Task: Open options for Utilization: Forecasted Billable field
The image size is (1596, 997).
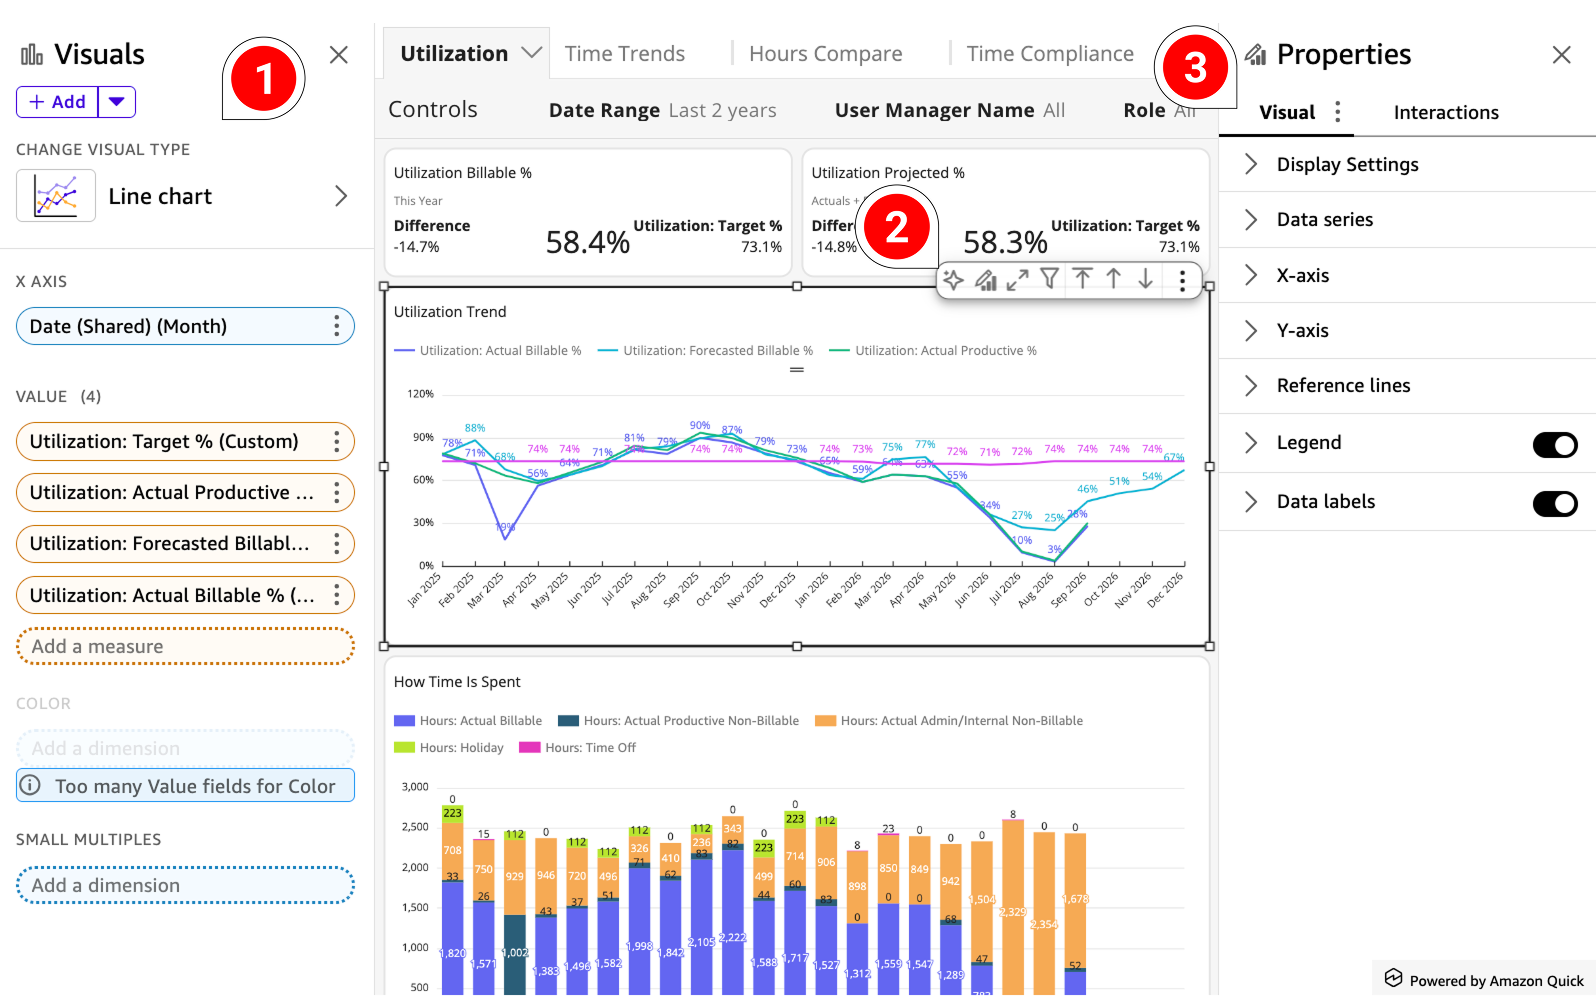Action: tap(337, 543)
